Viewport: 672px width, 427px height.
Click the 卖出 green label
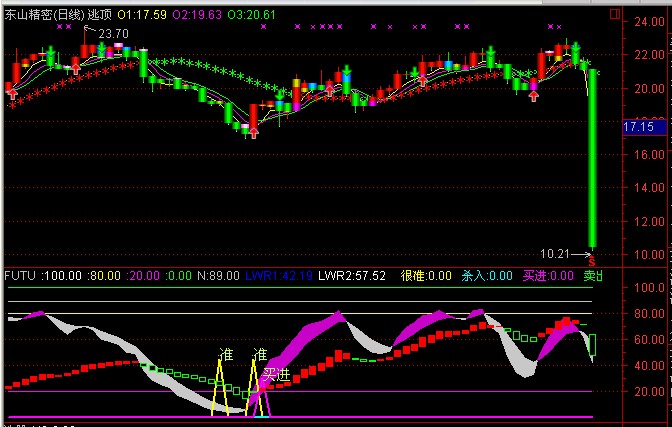click(x=594, y=275)
